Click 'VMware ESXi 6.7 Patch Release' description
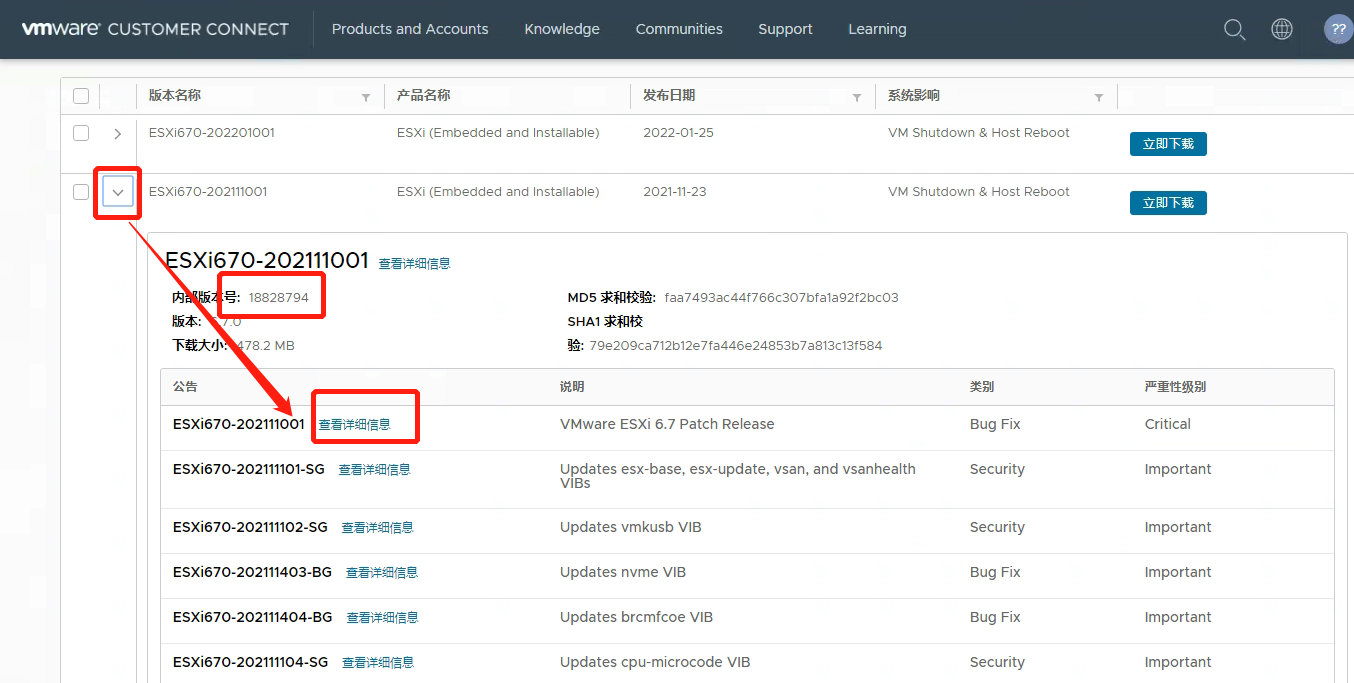 point(667,424)
